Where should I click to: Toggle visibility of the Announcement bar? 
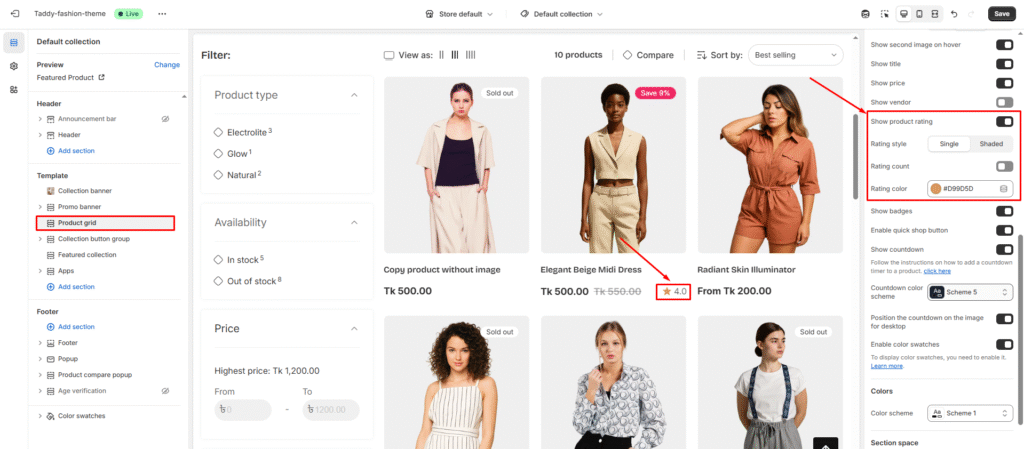click(165, 119)
